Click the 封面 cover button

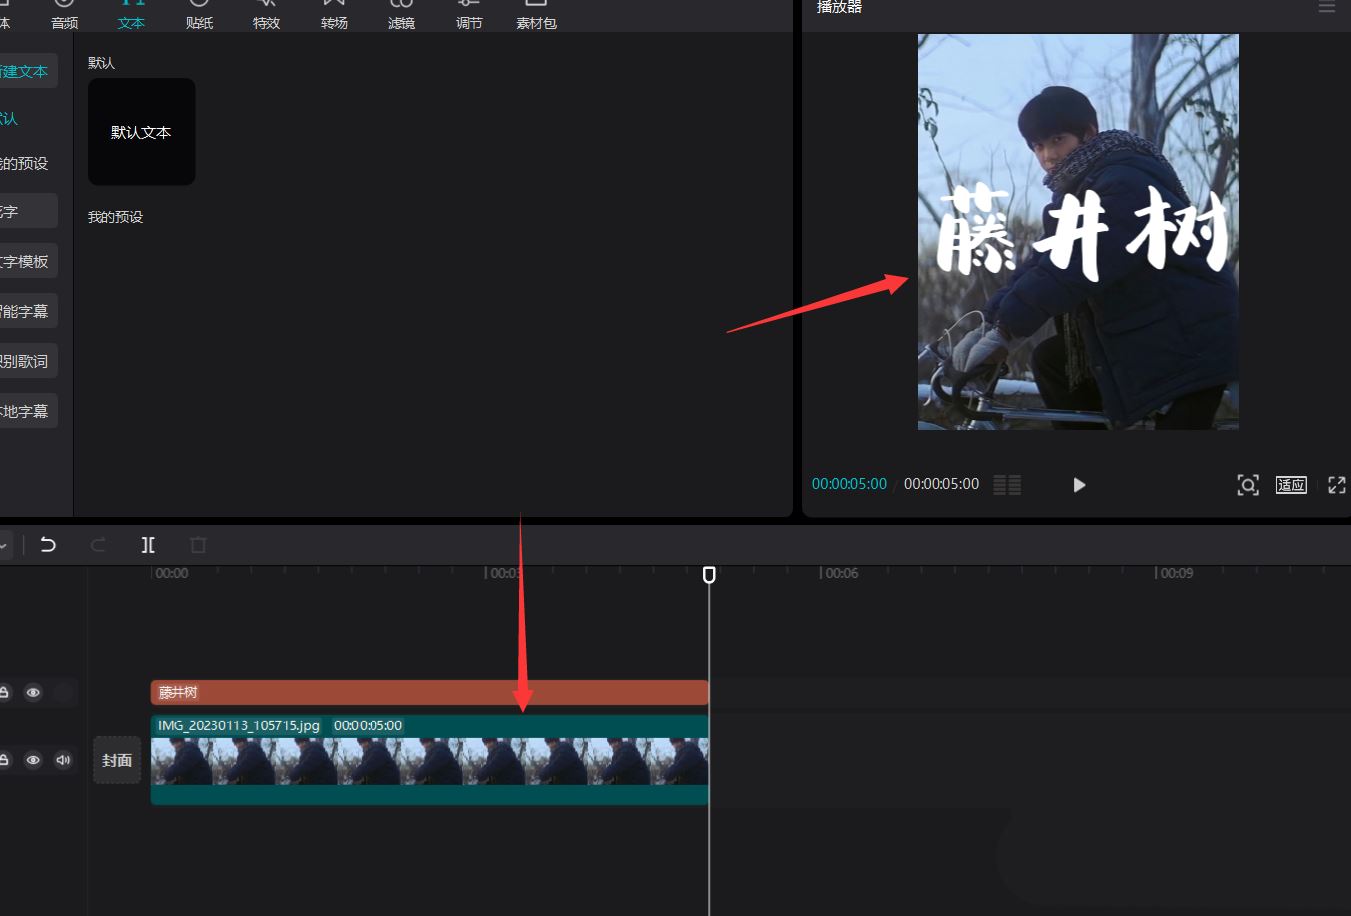pyautogui.click(x=117, y=760)
